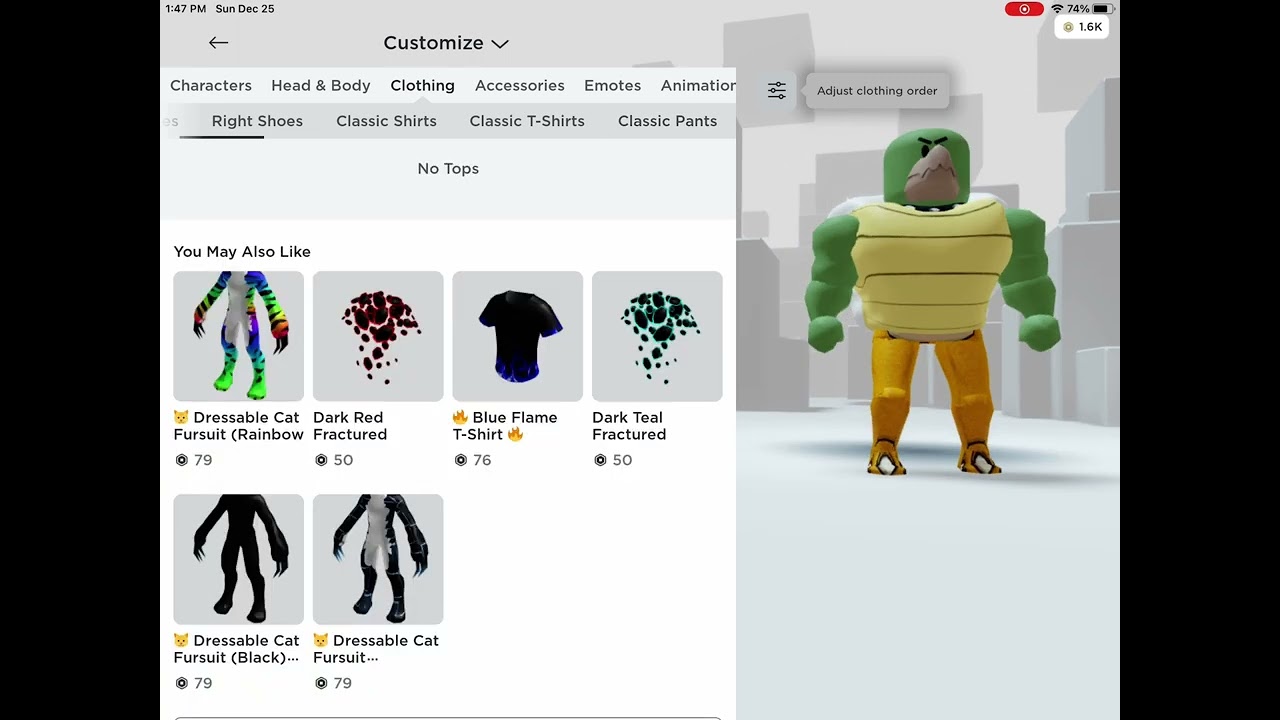The height and width of the screenshot is (720, 1280).
Task: Tap the green avatar character preview
Action: pos(933,300)
